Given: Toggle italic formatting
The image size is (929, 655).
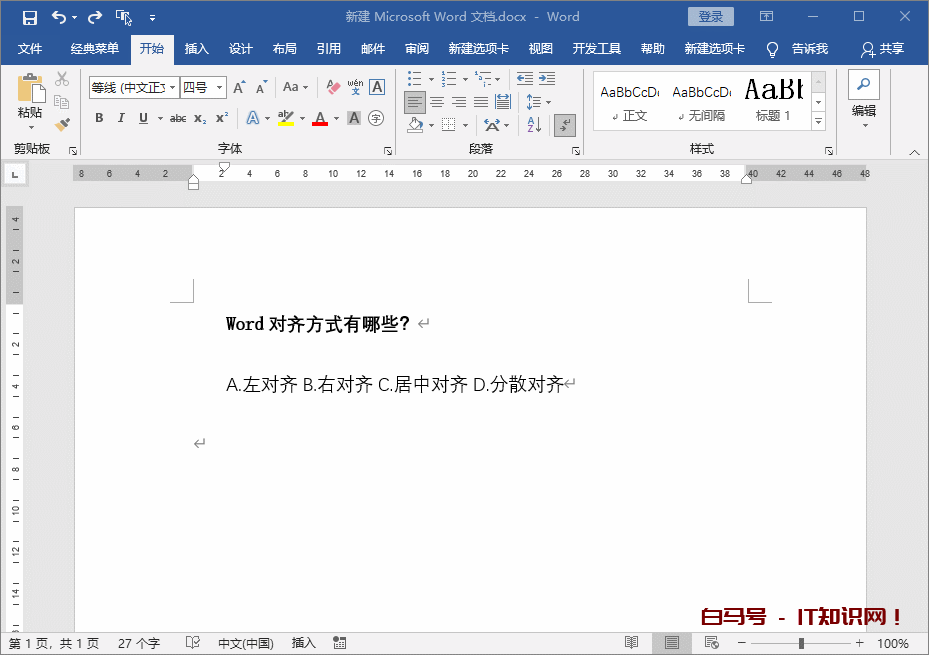Looking at the screenshot, I should pyautogui.click(x=122, y=118).
